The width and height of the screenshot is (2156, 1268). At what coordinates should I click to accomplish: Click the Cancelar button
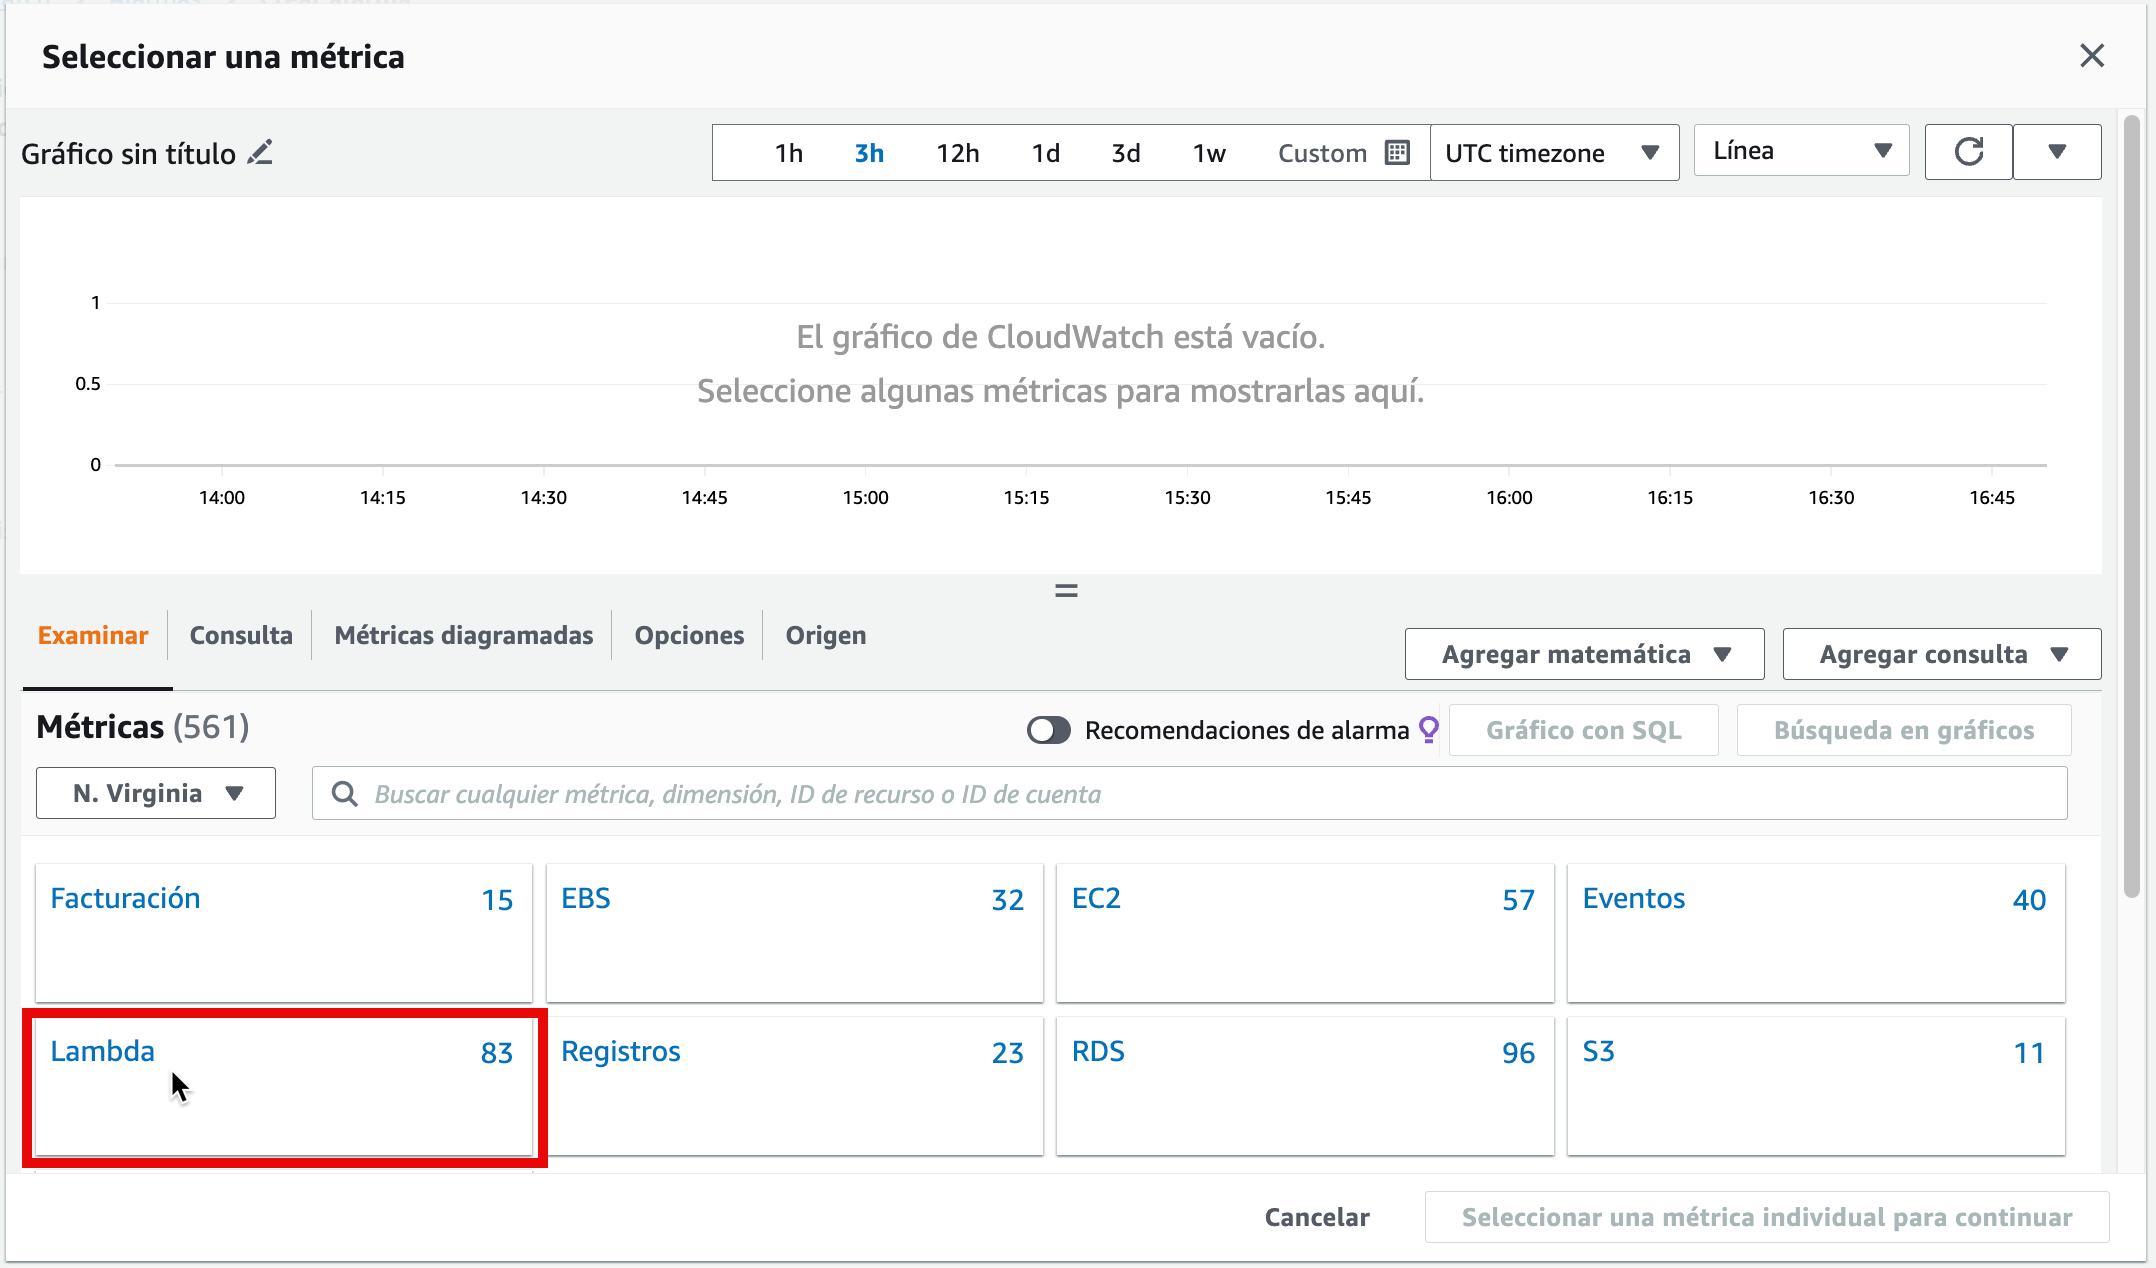(1317, 1217)
